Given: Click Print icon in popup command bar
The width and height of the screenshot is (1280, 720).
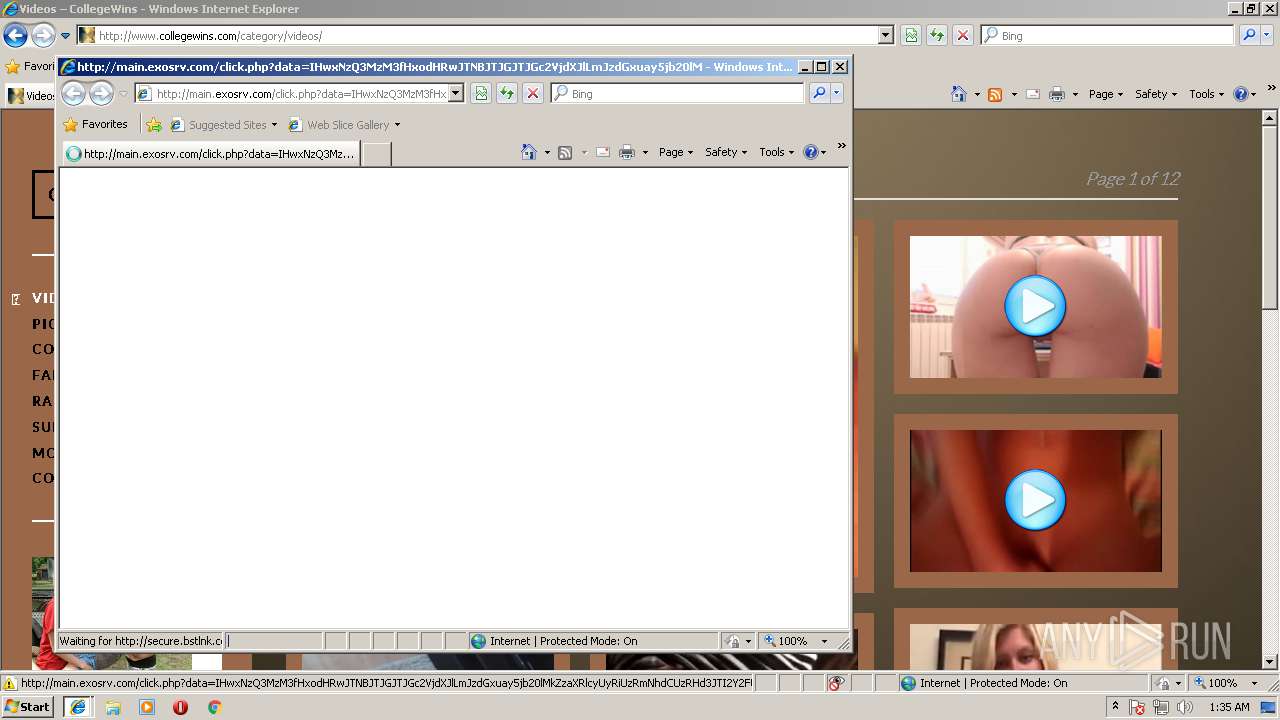Looking at the screenshot, I should (627, 152).
